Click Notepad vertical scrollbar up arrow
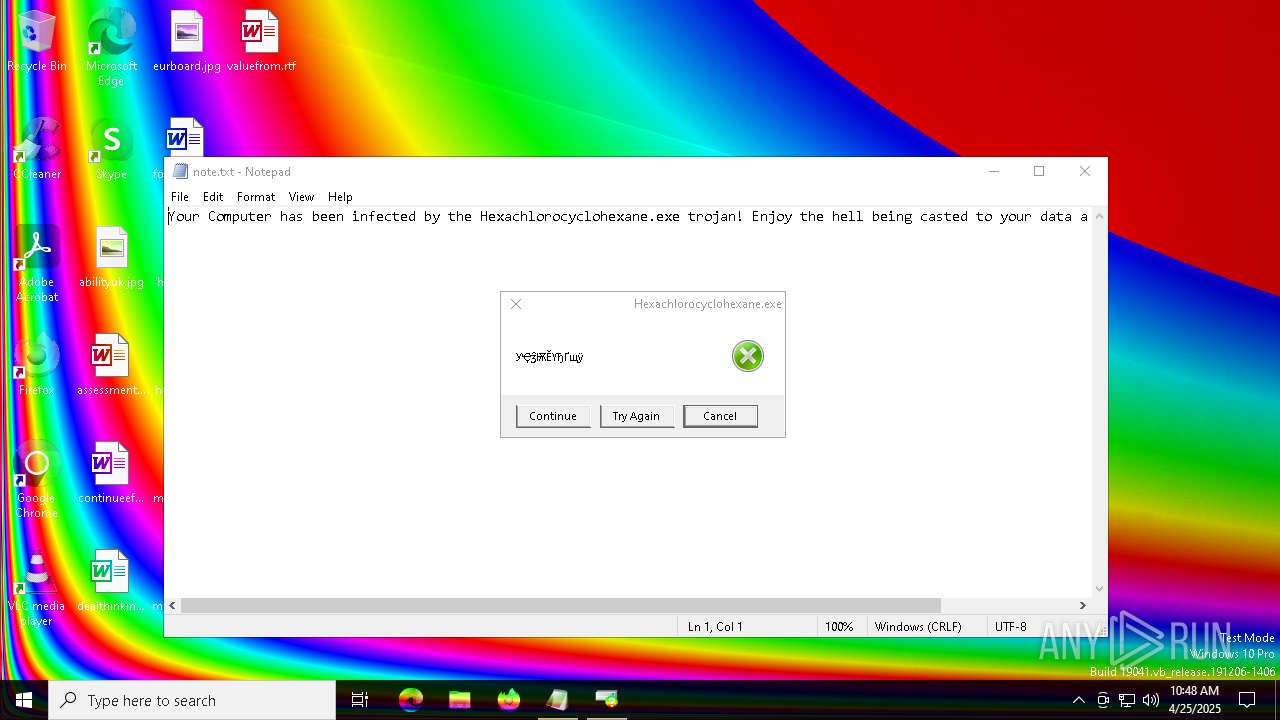 [1099, 215]
